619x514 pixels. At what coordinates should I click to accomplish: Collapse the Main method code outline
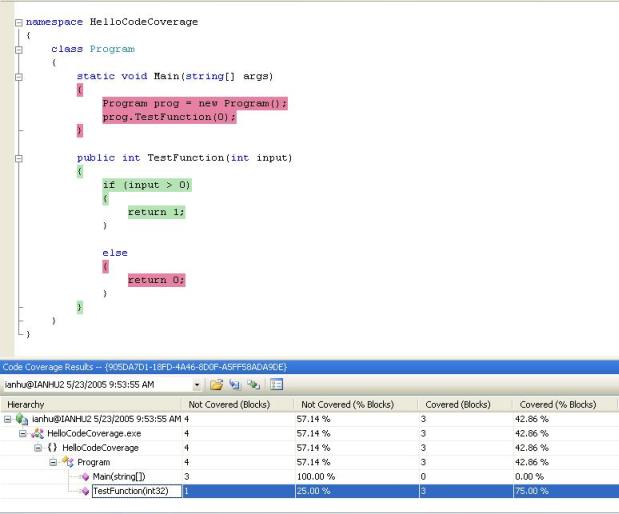pyautogui.click(x=19, y=77)
